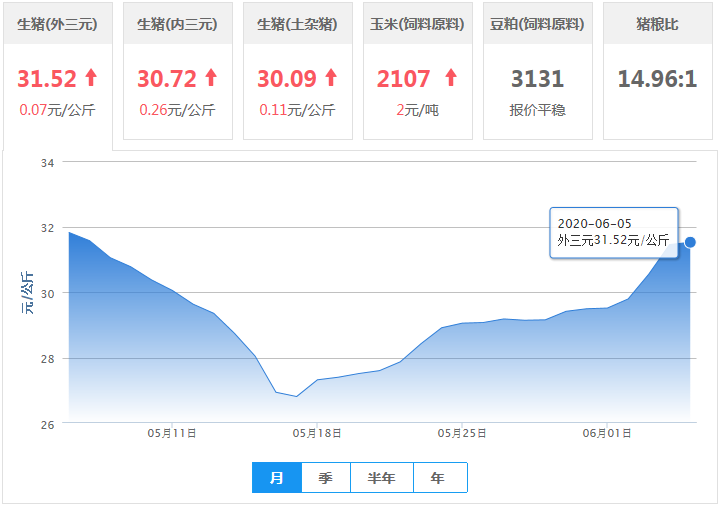Click the 2020-06-05 tooltip box

(x=614, y=232)
